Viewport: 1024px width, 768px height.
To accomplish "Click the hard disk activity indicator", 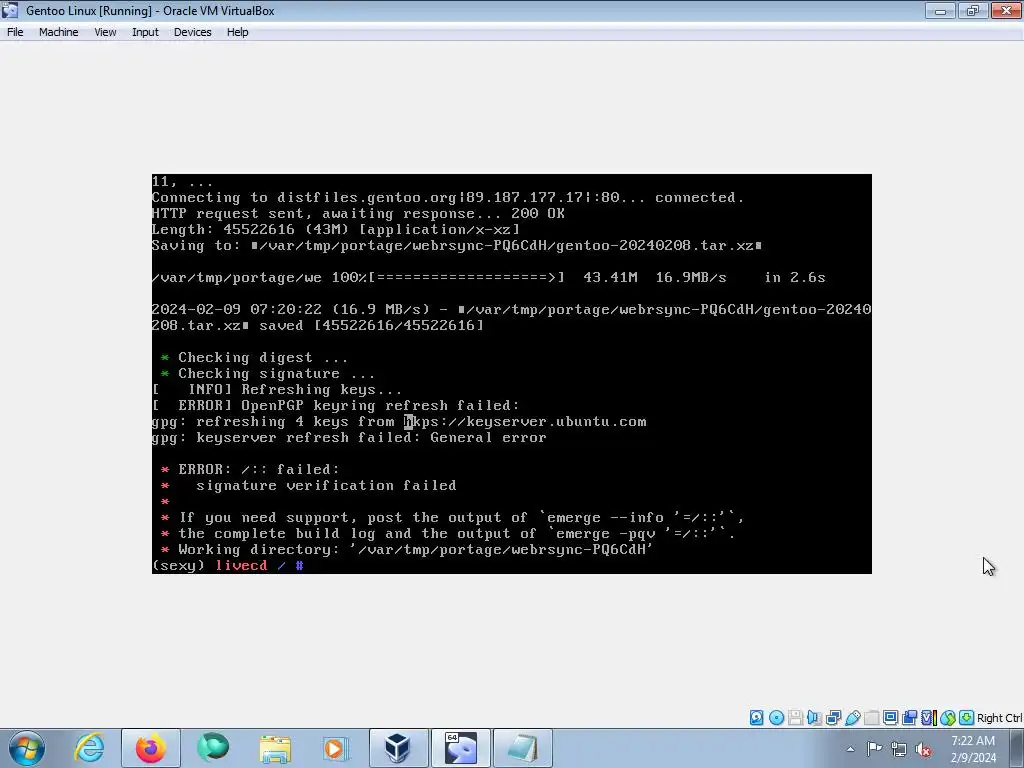I will click(756, 718).
